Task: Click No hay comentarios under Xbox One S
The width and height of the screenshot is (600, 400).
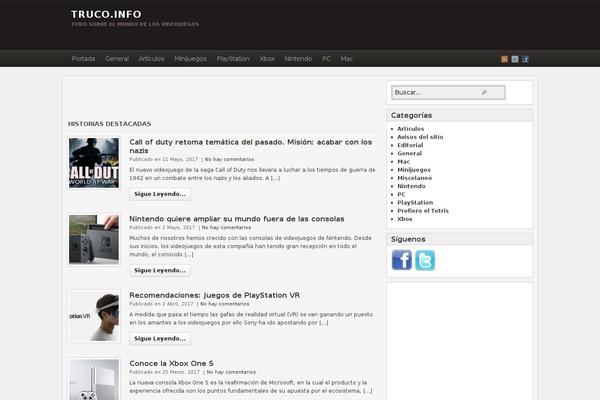Action: click(231, 372)
